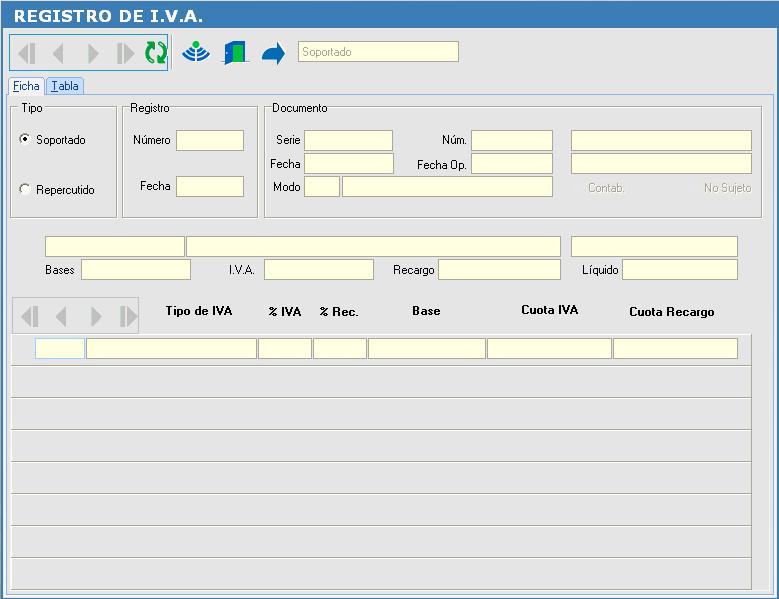Go to previous record in top toolbar
Image resolution: width=779 pixels, height=599 pixels.
[59, 53]
